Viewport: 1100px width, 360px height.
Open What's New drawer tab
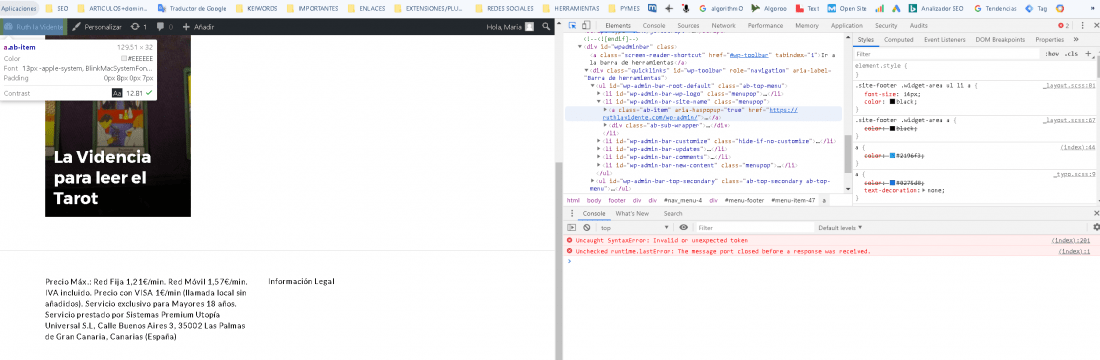click(x=633, y=213)
